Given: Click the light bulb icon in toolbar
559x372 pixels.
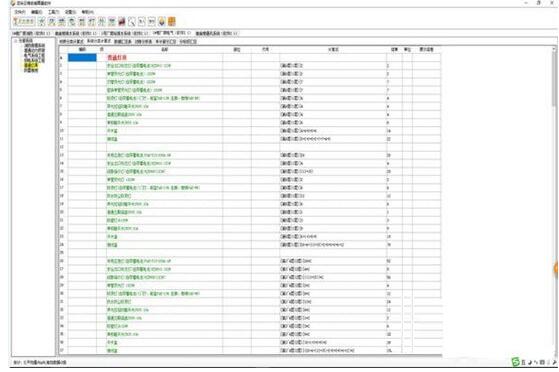Looking at the screenshot, I should pos(161,22).
